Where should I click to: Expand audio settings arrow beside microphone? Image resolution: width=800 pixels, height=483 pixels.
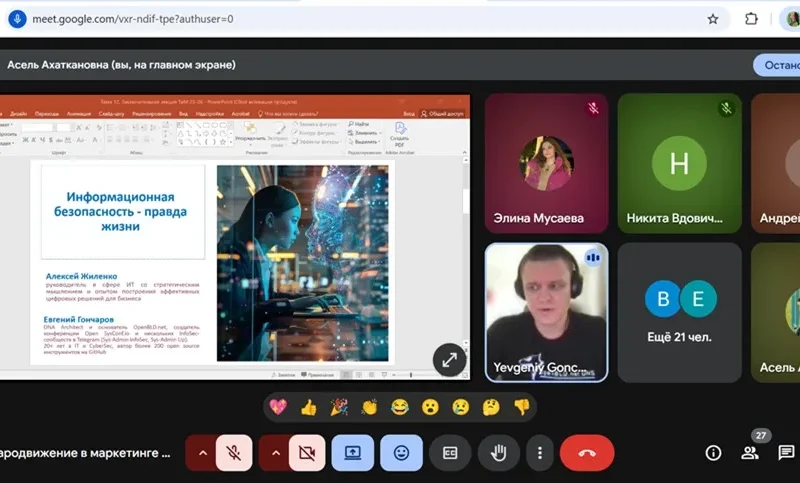pyautogui.click(x=202, y=453)
